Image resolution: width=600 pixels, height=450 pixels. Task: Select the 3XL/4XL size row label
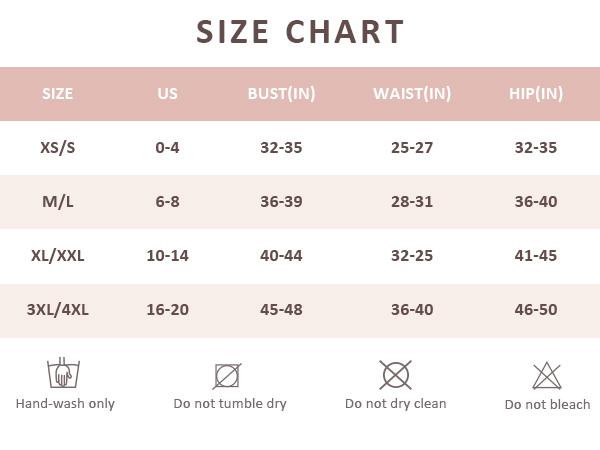point(58,309)
